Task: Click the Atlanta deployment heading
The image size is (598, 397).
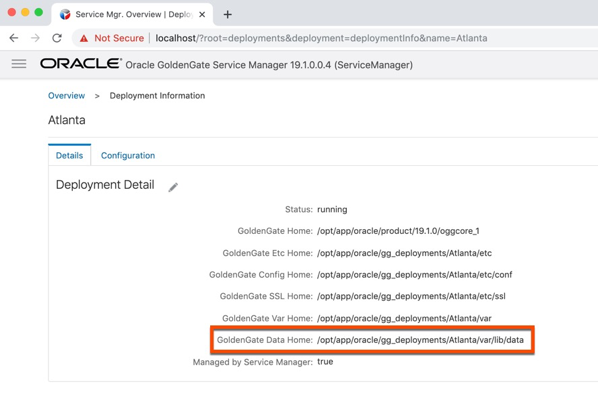Action: pyautogui.click(x=67, y=120)
